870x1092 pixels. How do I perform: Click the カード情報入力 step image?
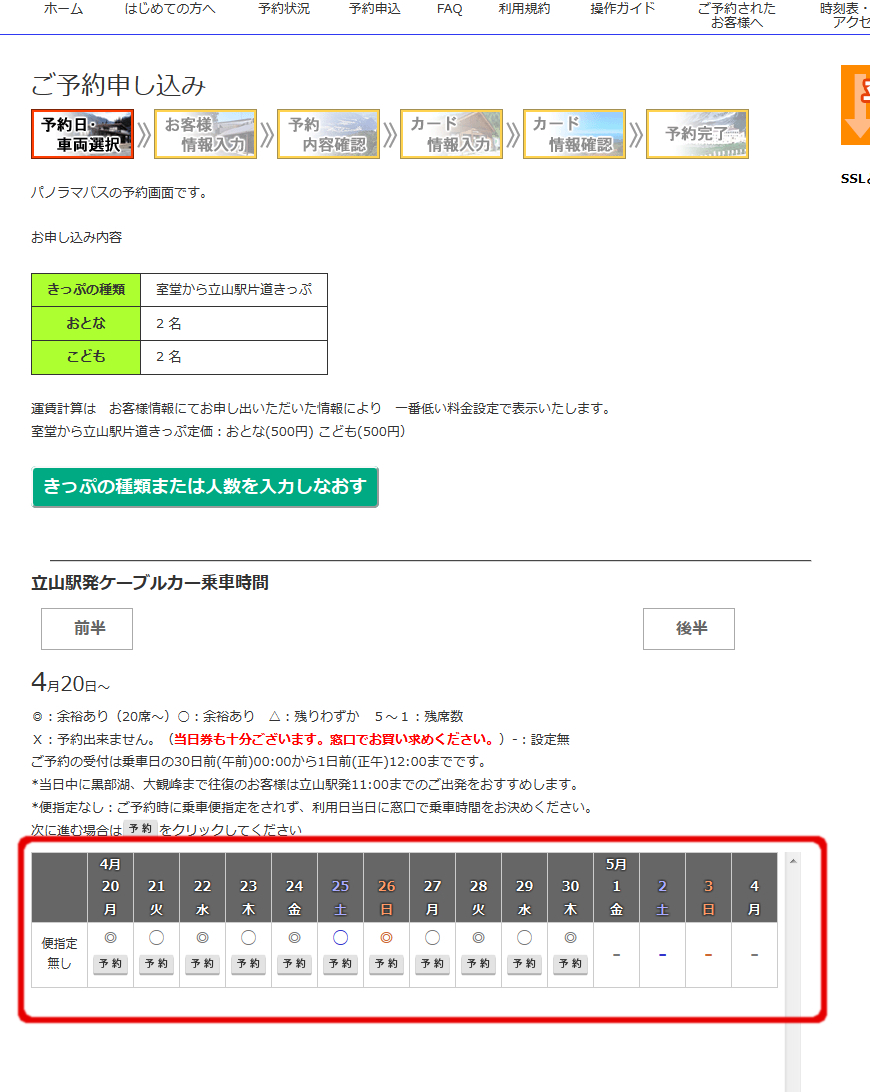(451, 134)
